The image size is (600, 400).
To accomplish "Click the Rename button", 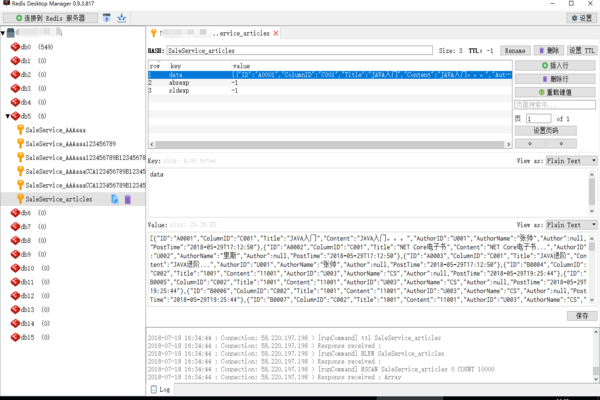I will (515, 51).
